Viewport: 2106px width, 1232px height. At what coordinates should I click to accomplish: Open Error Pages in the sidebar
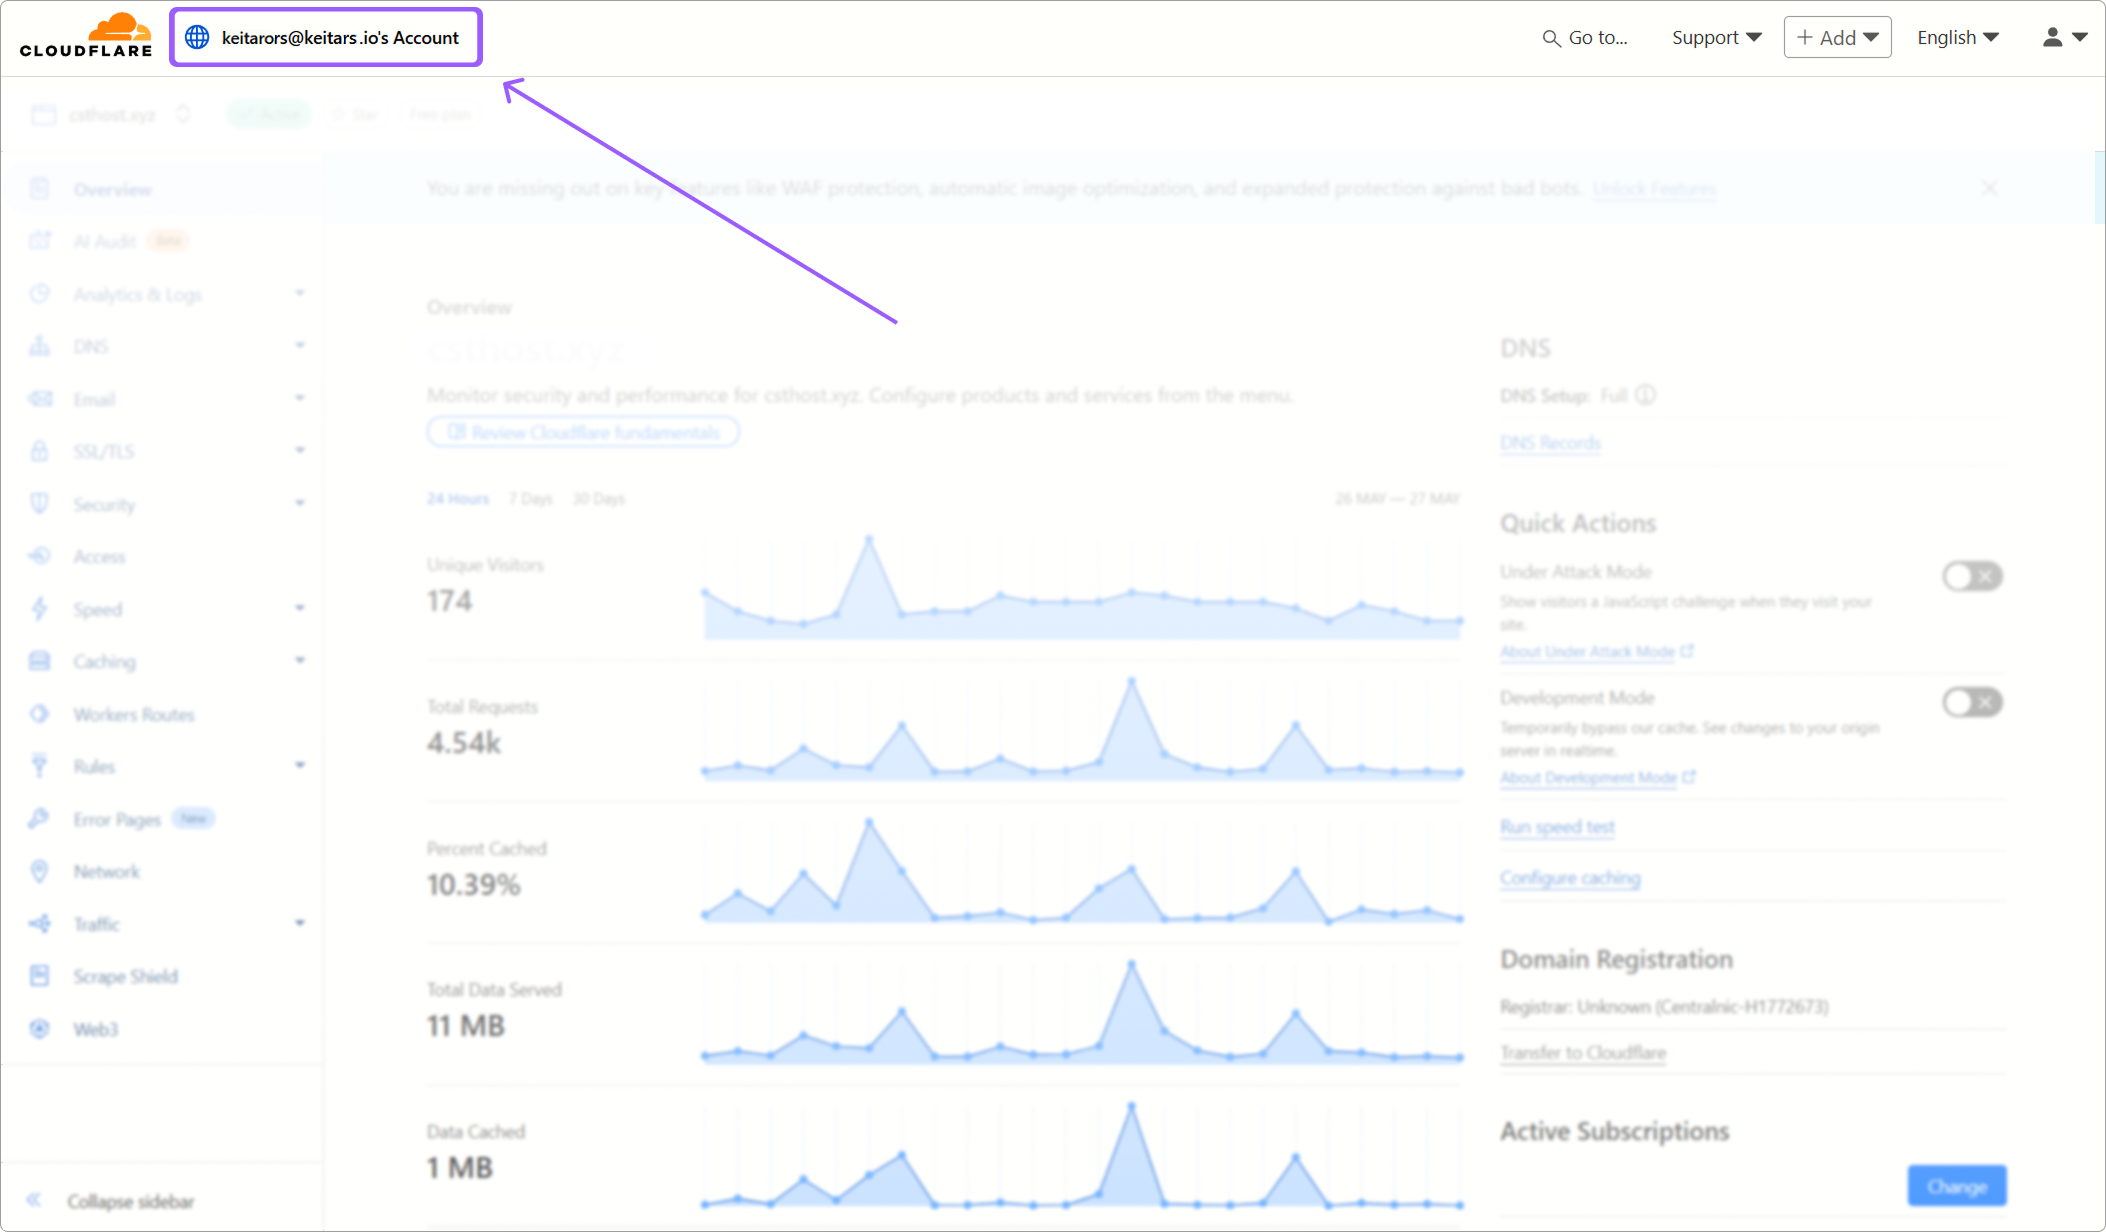117,819
